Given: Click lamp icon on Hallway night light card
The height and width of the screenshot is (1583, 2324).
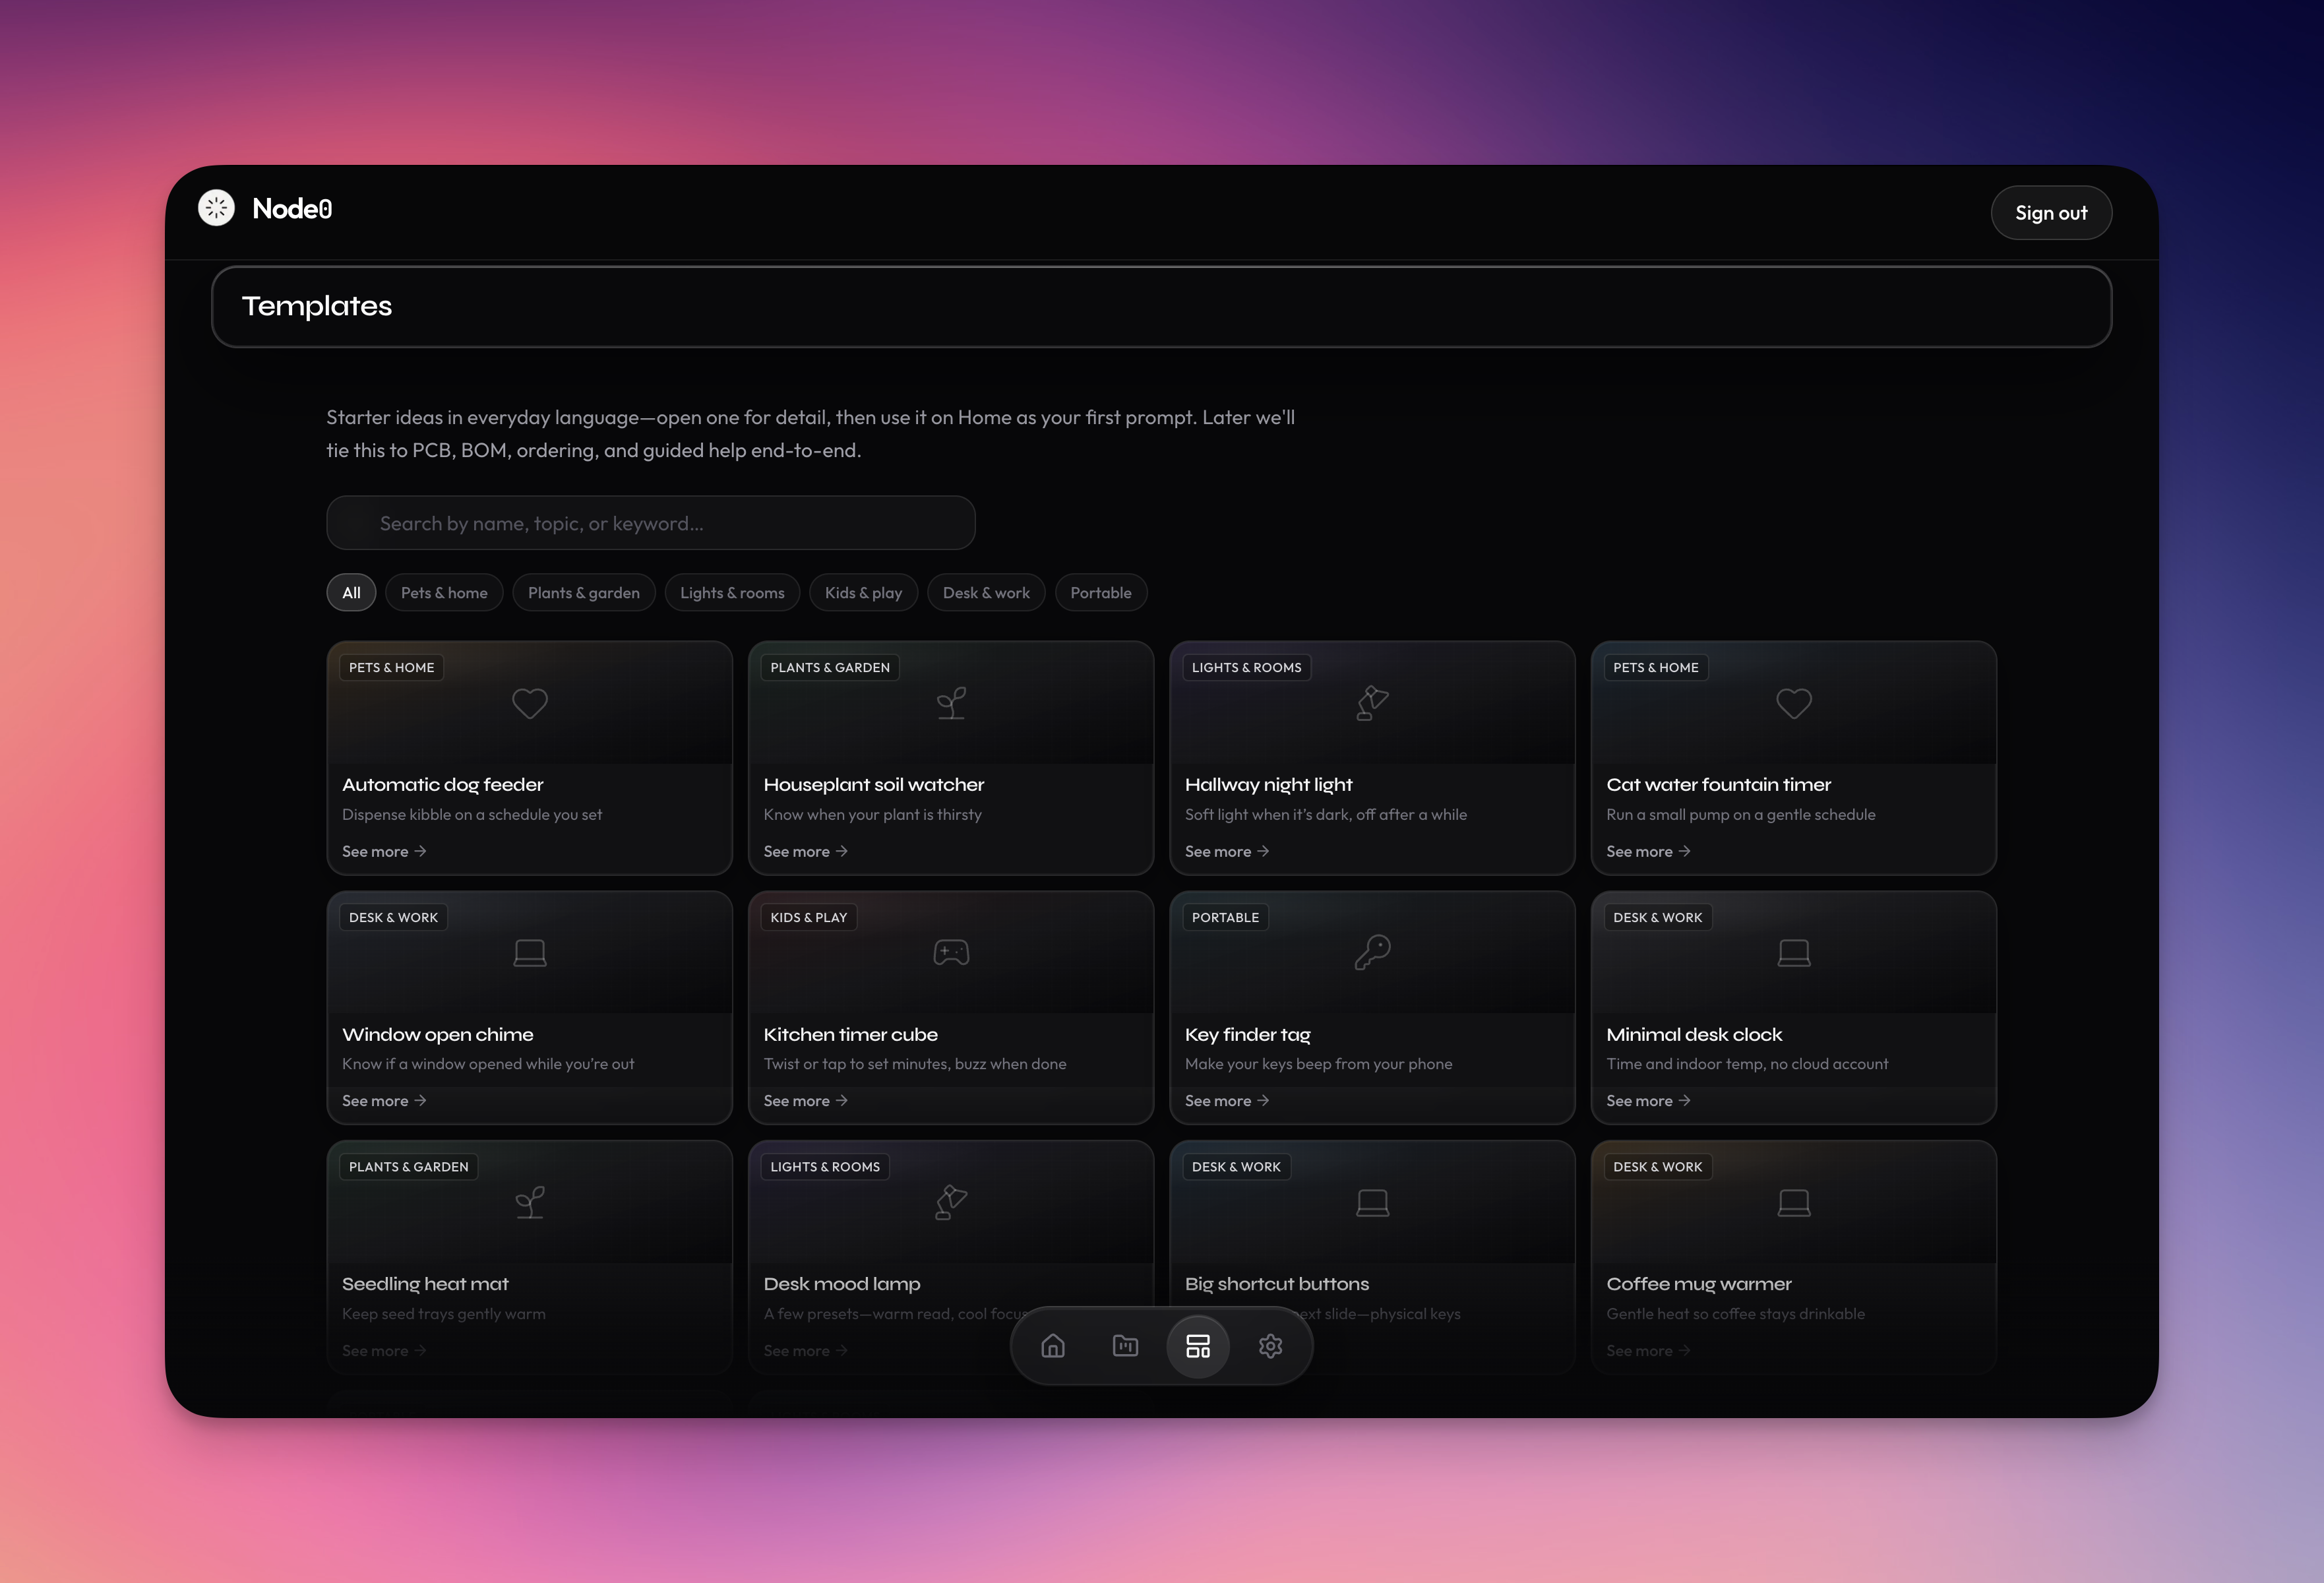Looking at the screenshot, I should (x=1372, y=703).
